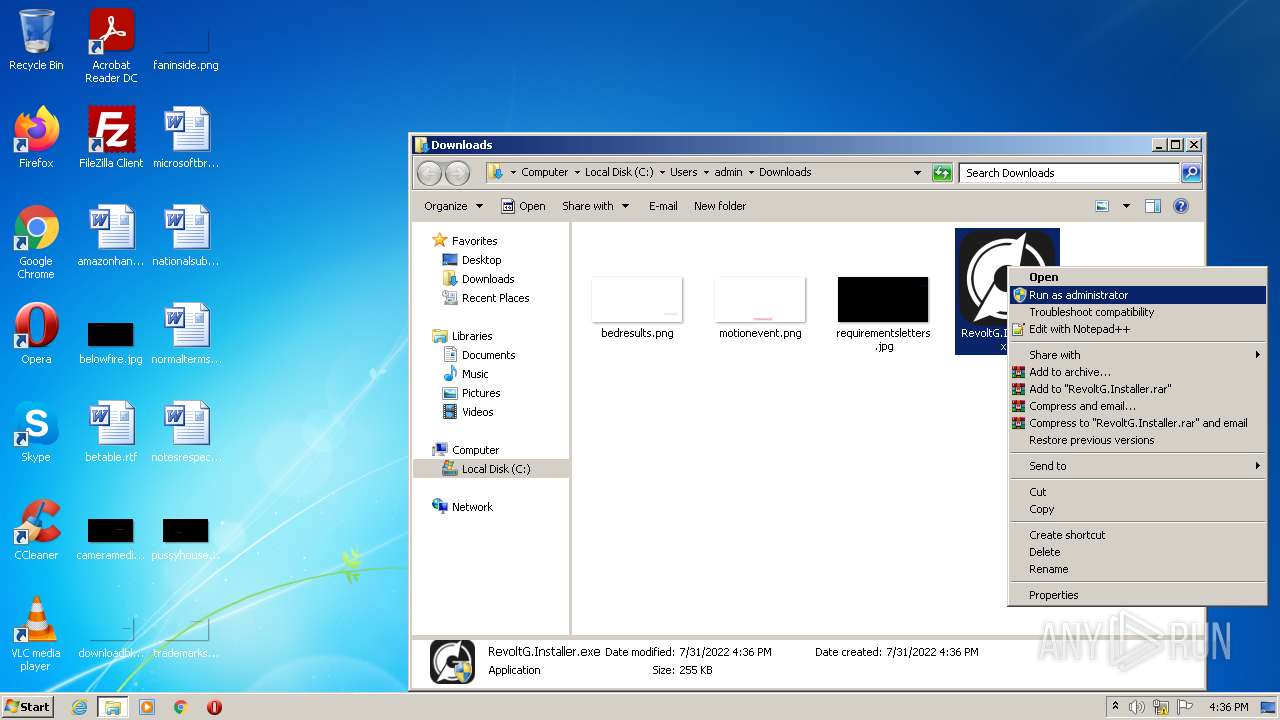Select Local Disk (C:) in sidebar

[491, 469]
